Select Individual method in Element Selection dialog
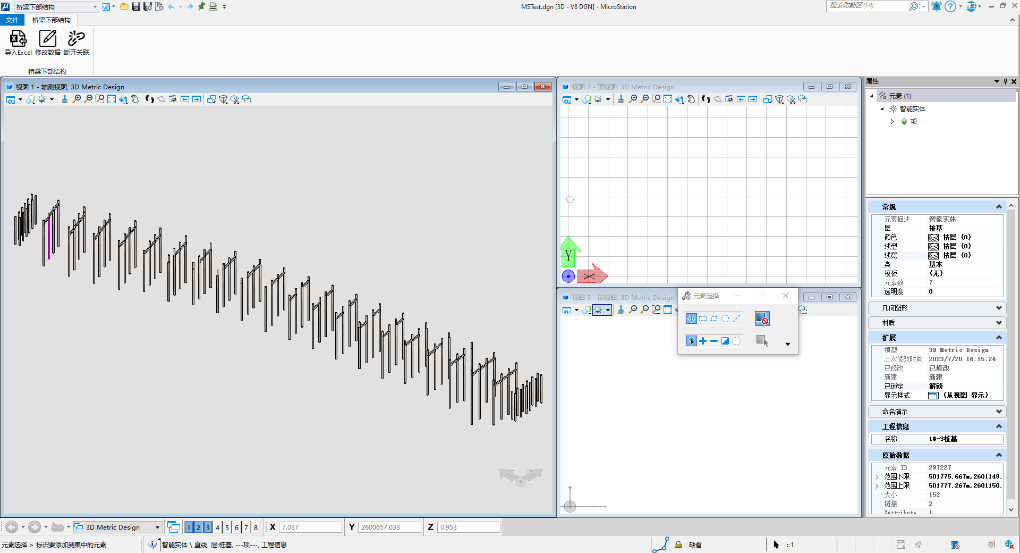This screenshot has width=1020, height=553. tap(691, 318)
